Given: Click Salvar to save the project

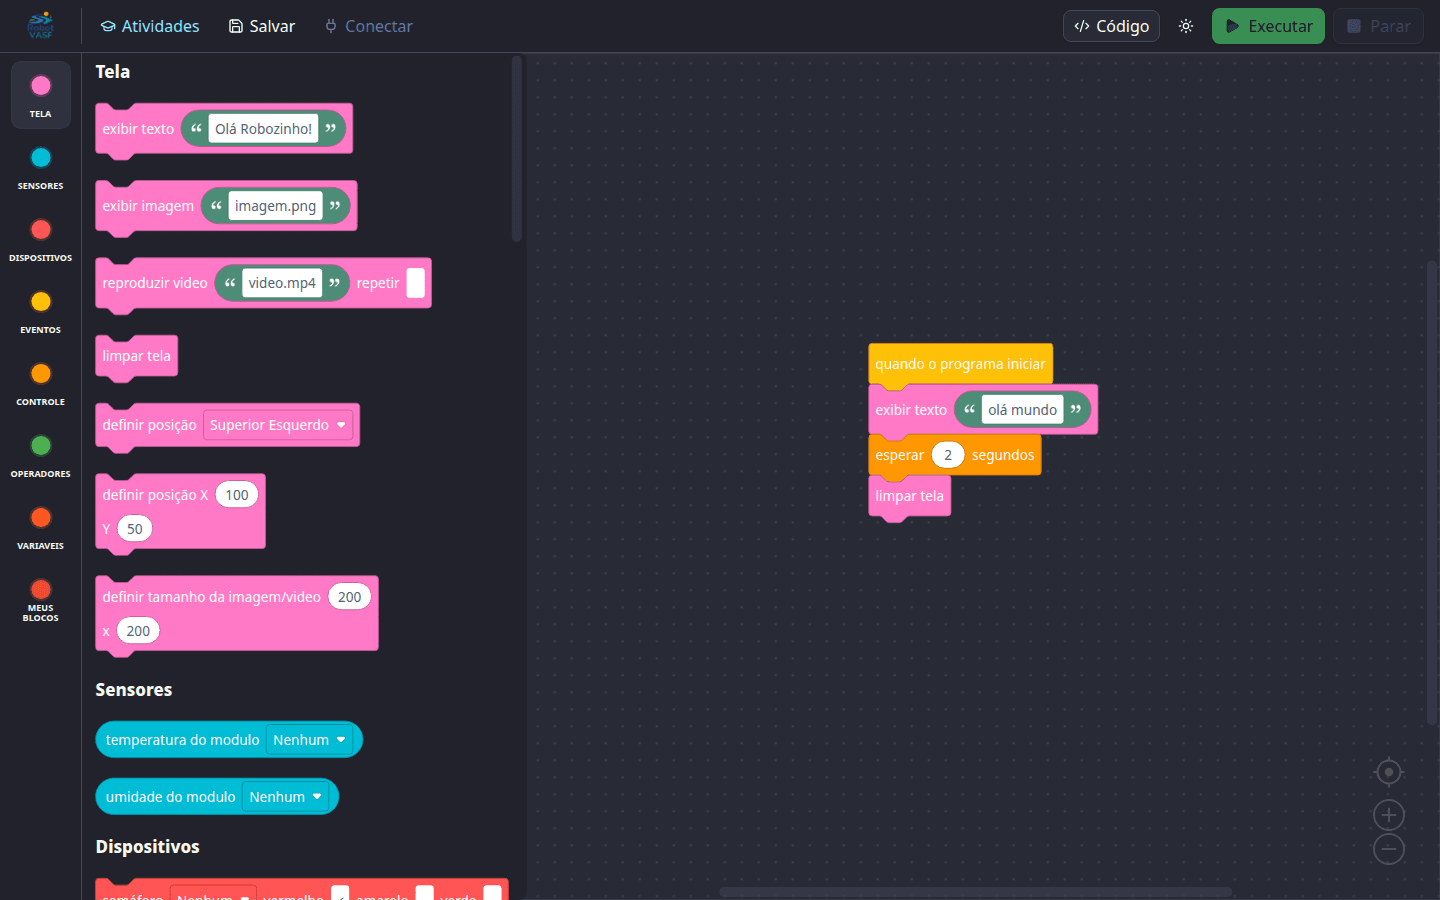Looking at the screenshot, I should (x=262, y=26).
